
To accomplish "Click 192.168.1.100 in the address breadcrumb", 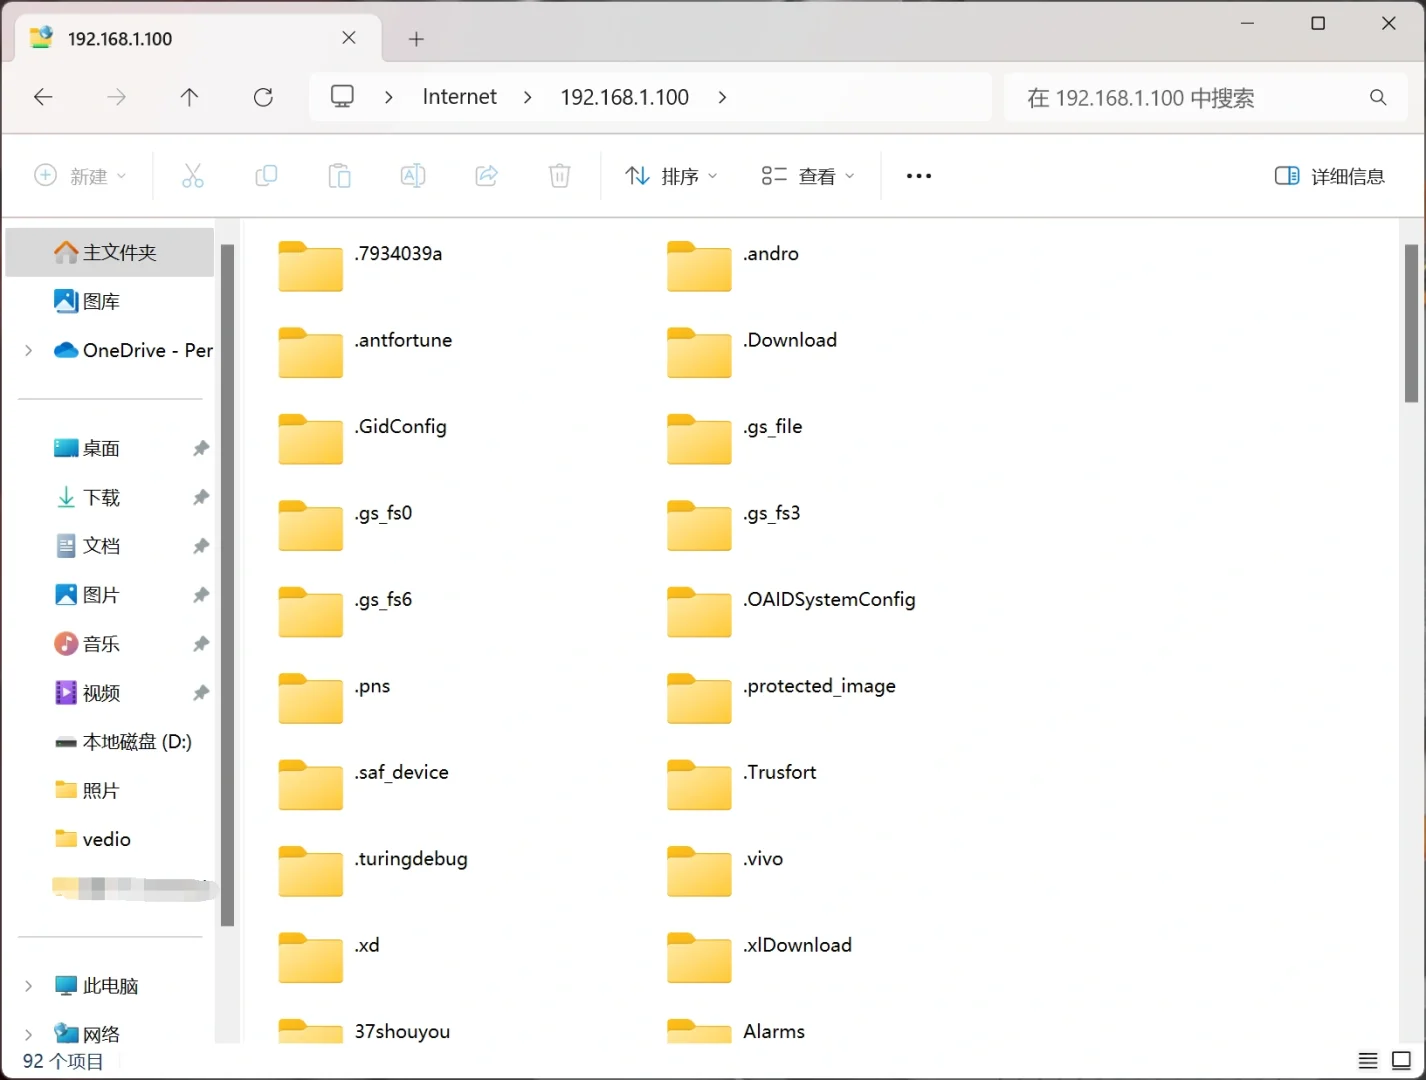I will pyautogui.click(x=625, y=97).
